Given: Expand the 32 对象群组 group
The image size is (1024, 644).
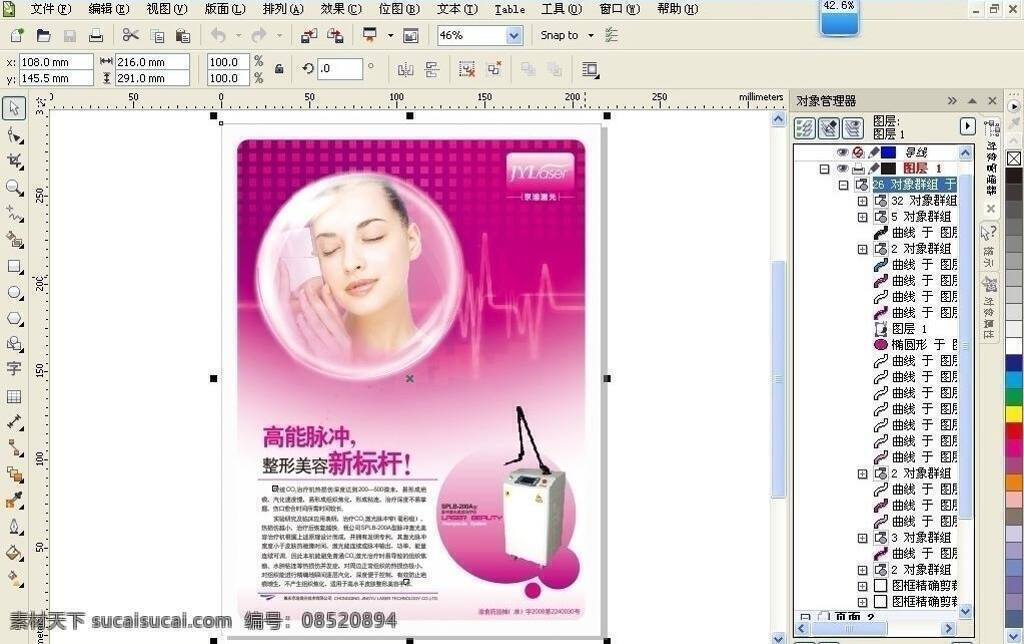Looking at the screenshot, I should [862, 201].
